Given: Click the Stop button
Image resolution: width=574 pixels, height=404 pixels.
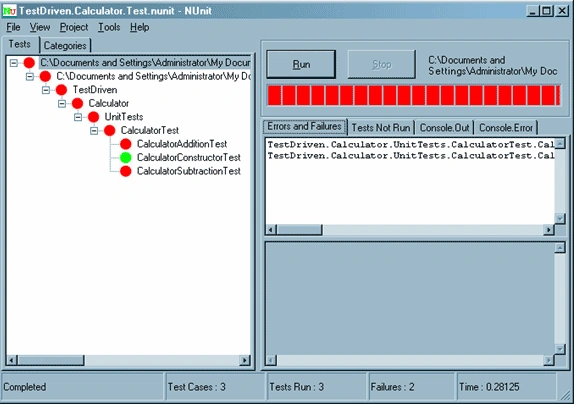Looking at the screenshot, I should (x=381, y=64).
